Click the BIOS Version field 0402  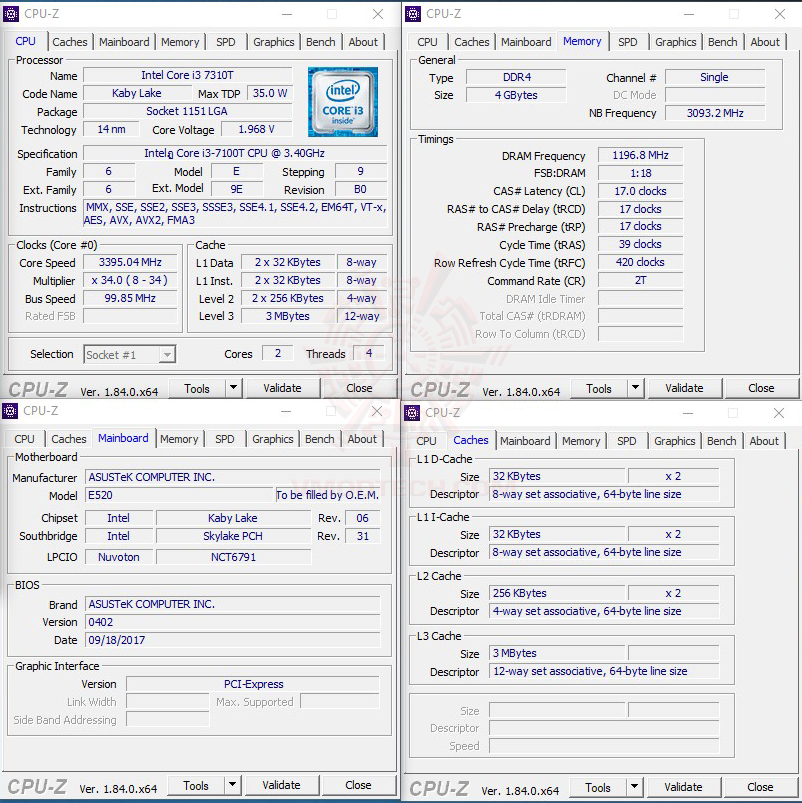[233, 622]
